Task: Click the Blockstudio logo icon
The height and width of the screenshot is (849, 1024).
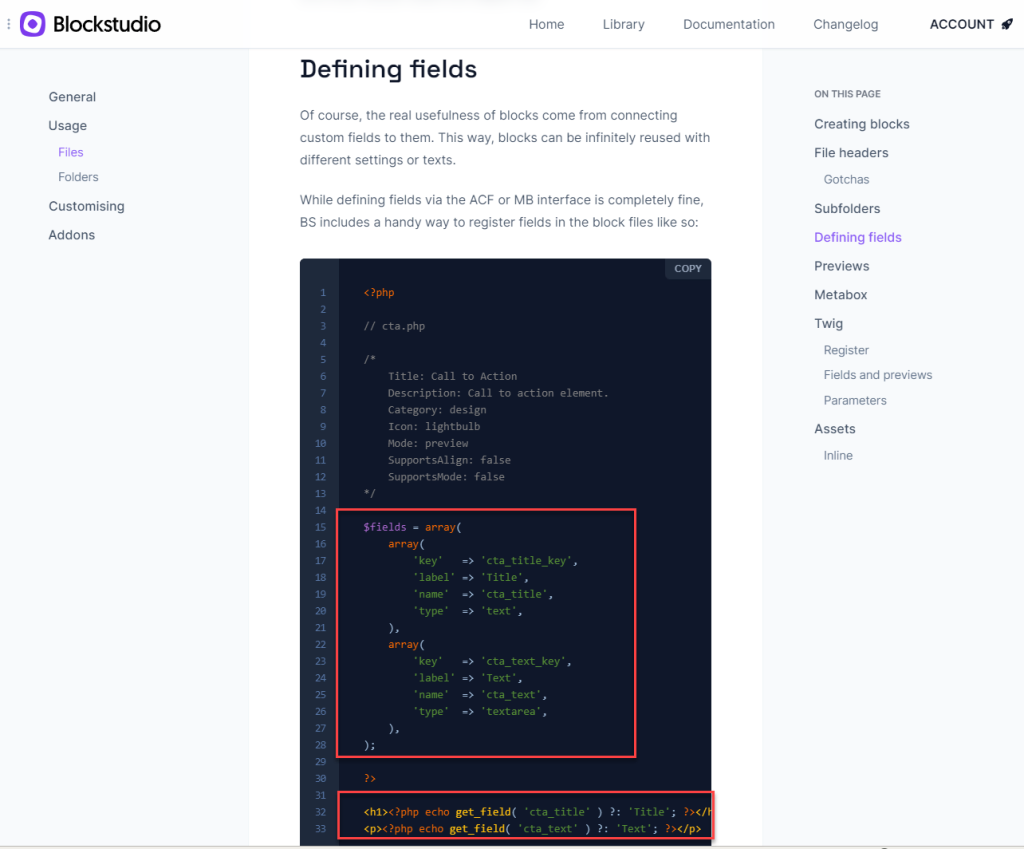Action: coord(32,24)
